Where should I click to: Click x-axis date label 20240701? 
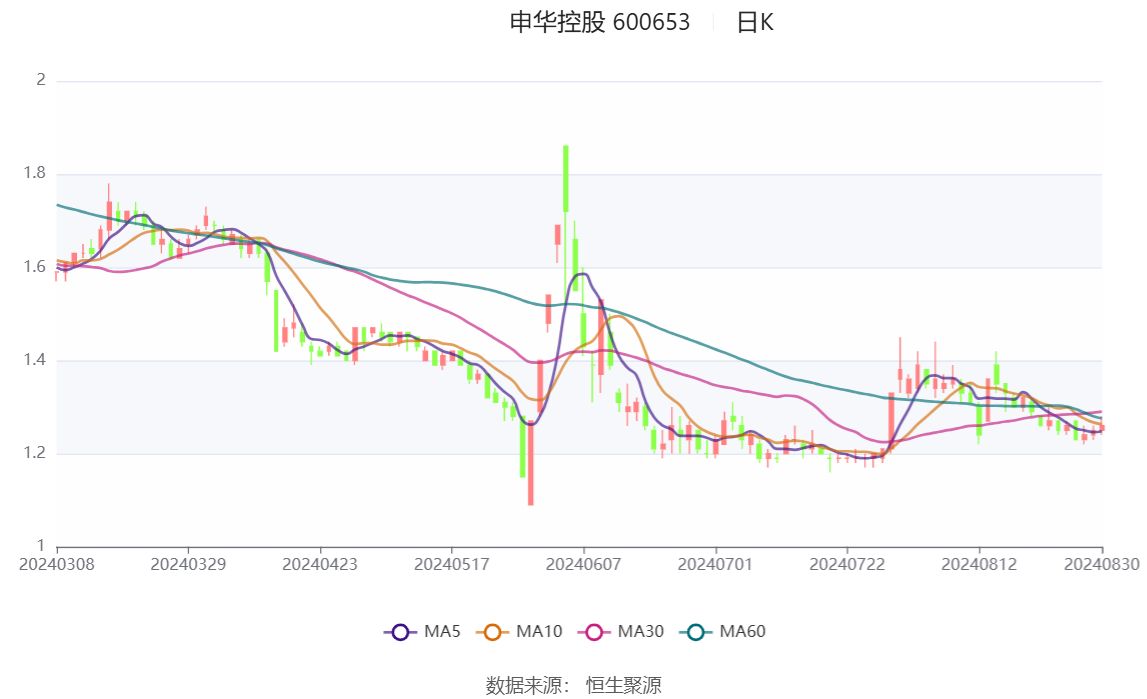pos(715,564)
